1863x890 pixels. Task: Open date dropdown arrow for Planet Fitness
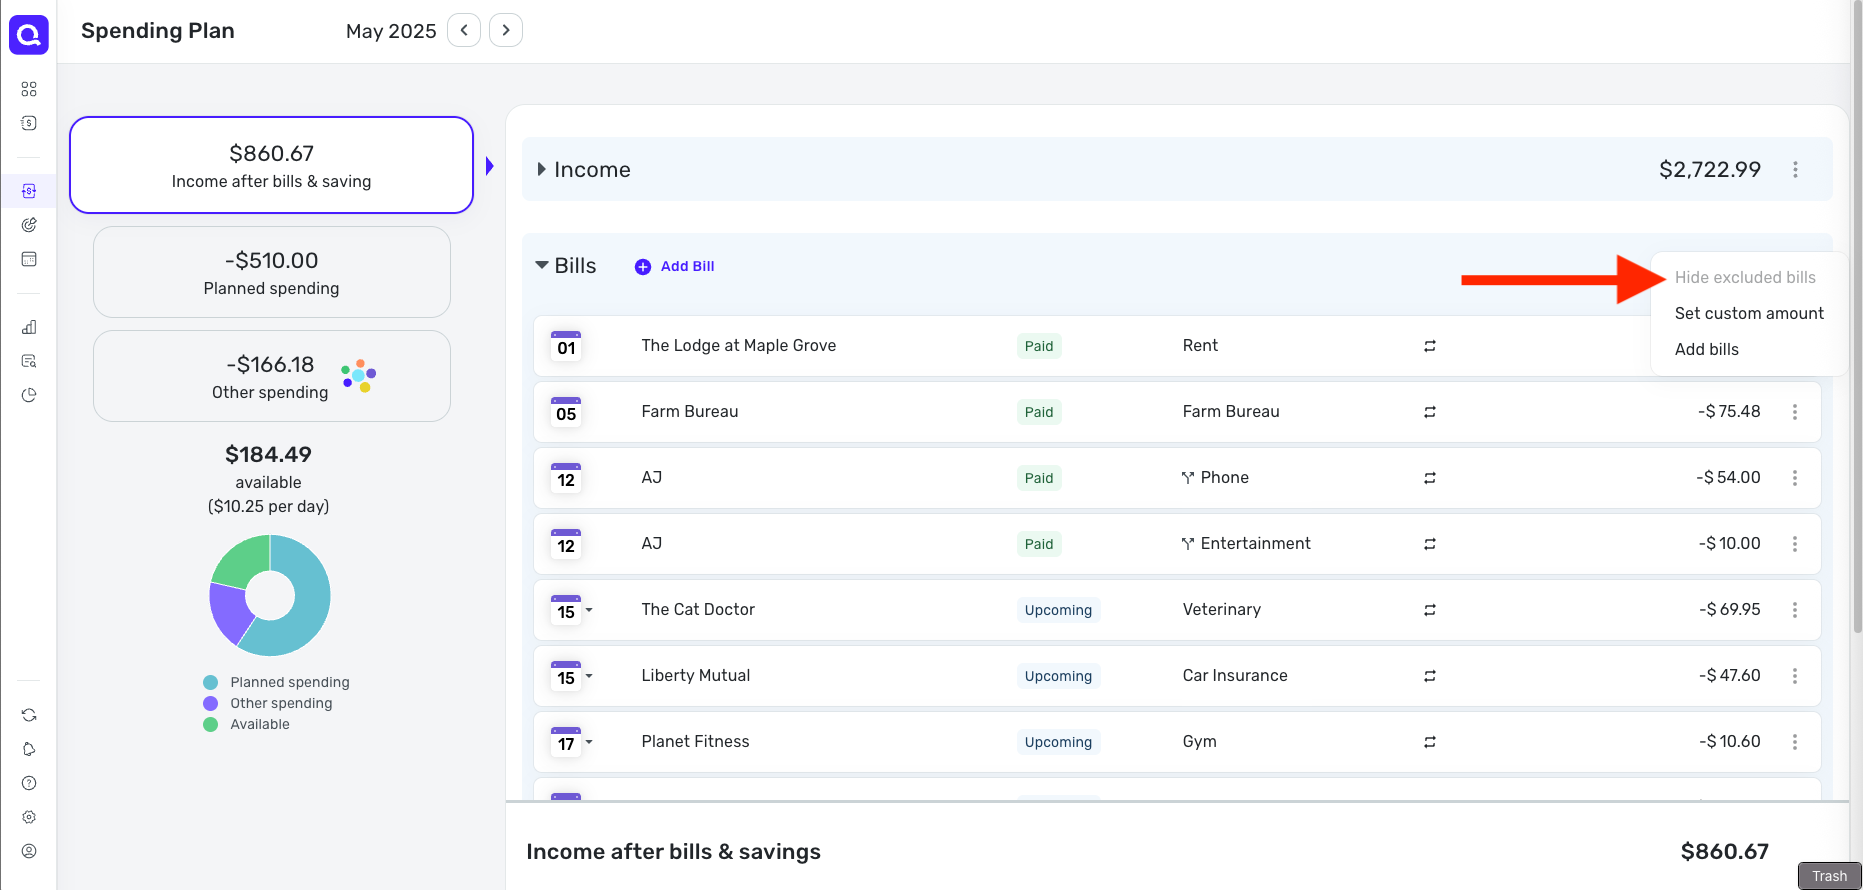[x=589, y=742]
